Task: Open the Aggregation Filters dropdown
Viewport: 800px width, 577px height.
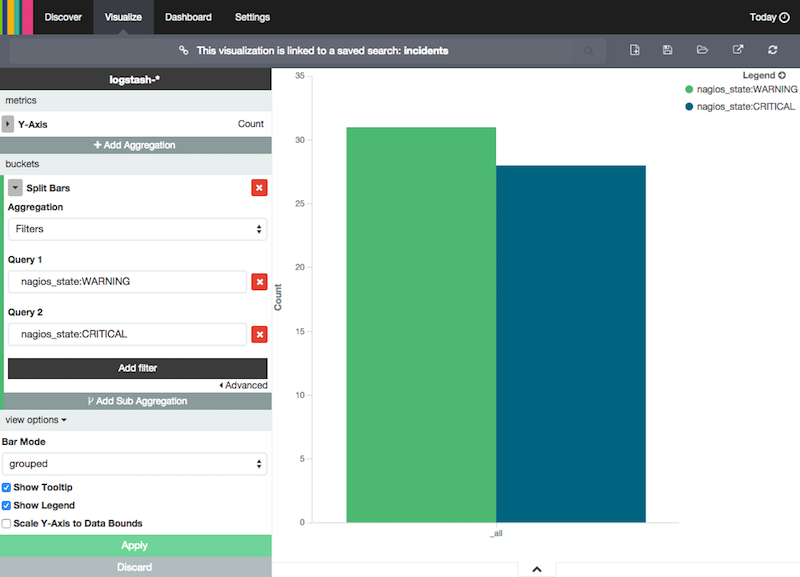Action: tap(137, 229)
